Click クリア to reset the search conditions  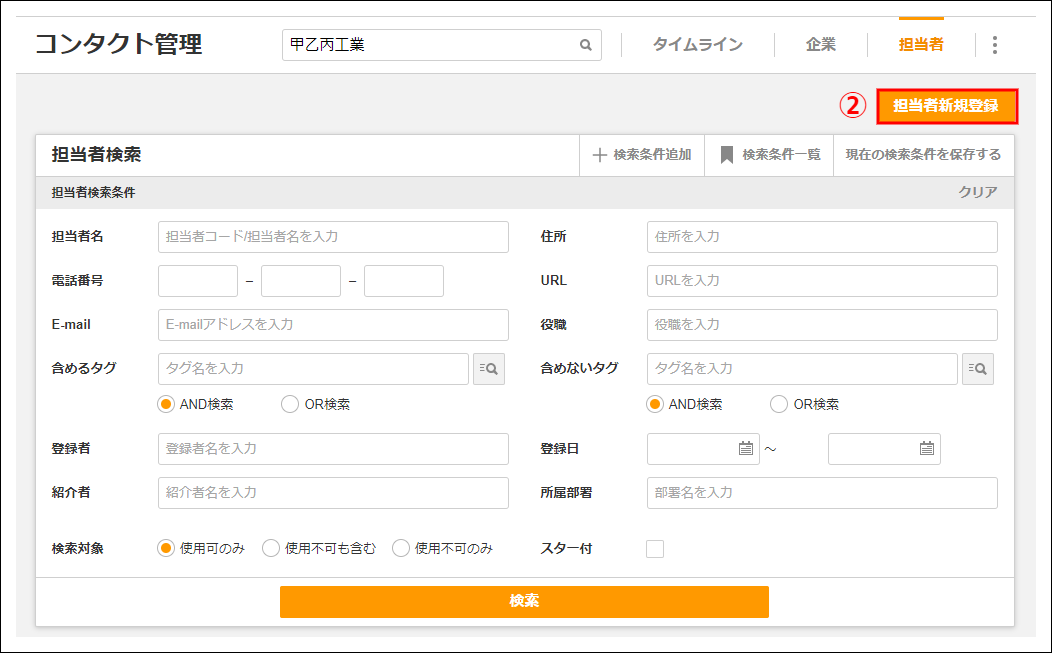click(x=977, y=192)
